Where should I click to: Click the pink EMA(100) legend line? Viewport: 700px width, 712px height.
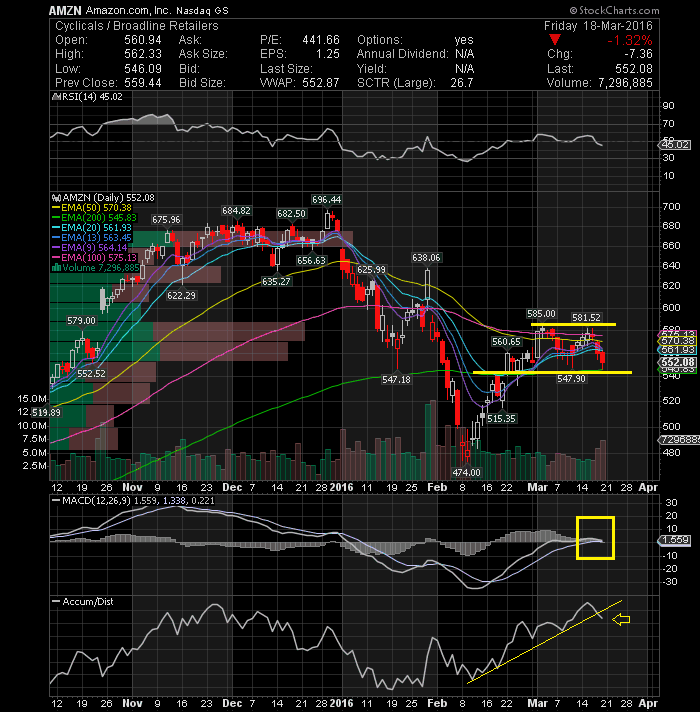56,257
